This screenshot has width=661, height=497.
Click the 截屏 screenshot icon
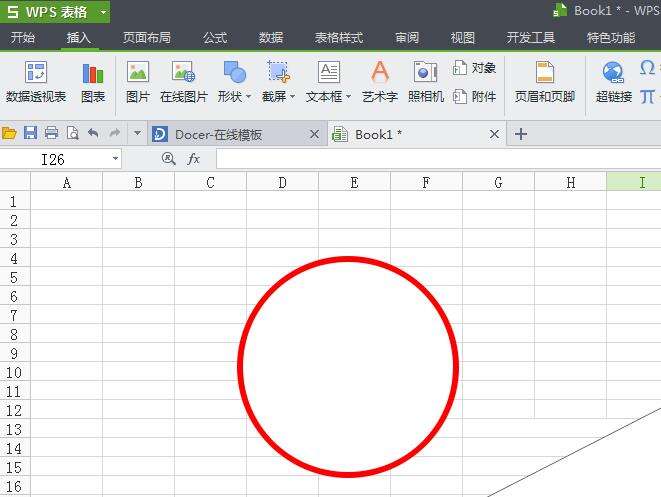point(278,72)
